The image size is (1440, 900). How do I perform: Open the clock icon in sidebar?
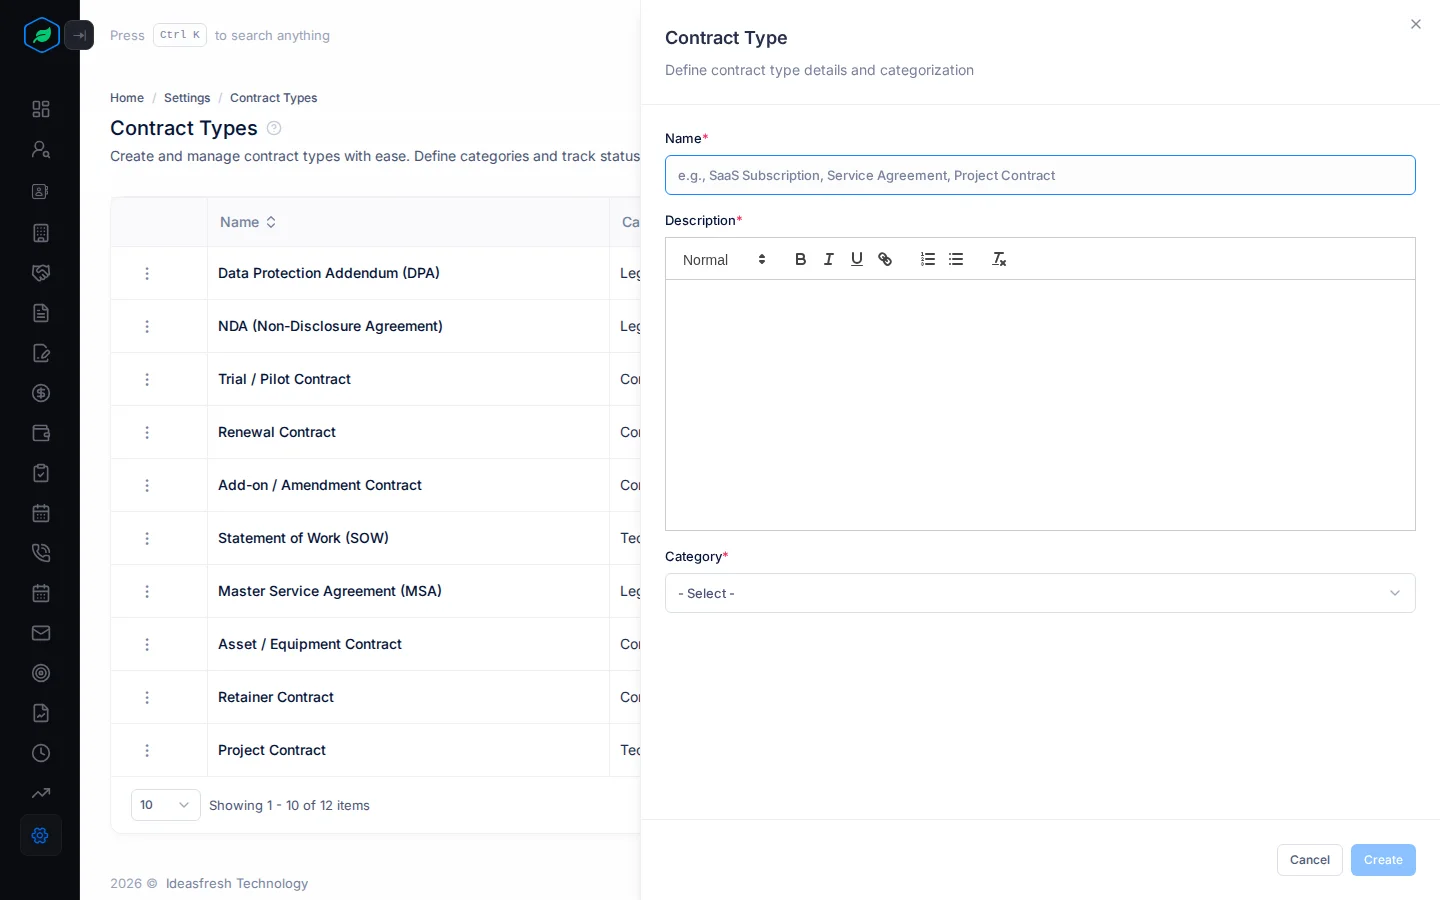(41, 753)
